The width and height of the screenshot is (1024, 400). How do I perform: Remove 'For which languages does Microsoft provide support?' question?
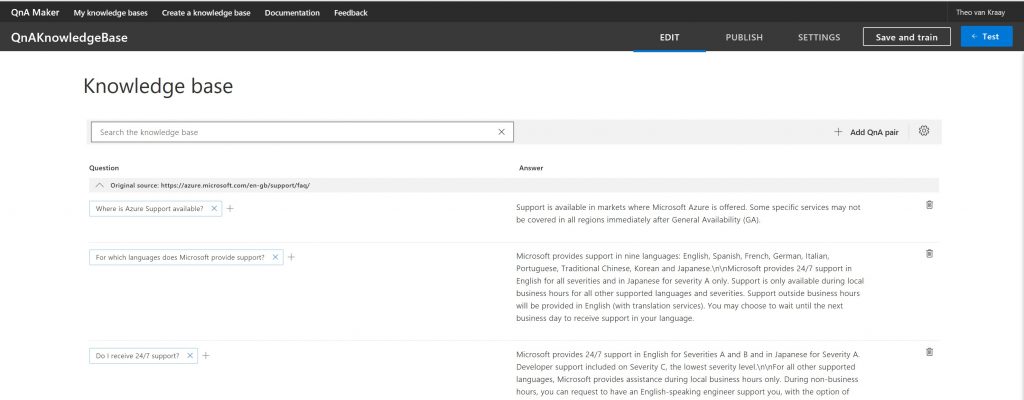click(x=276, y=257)
